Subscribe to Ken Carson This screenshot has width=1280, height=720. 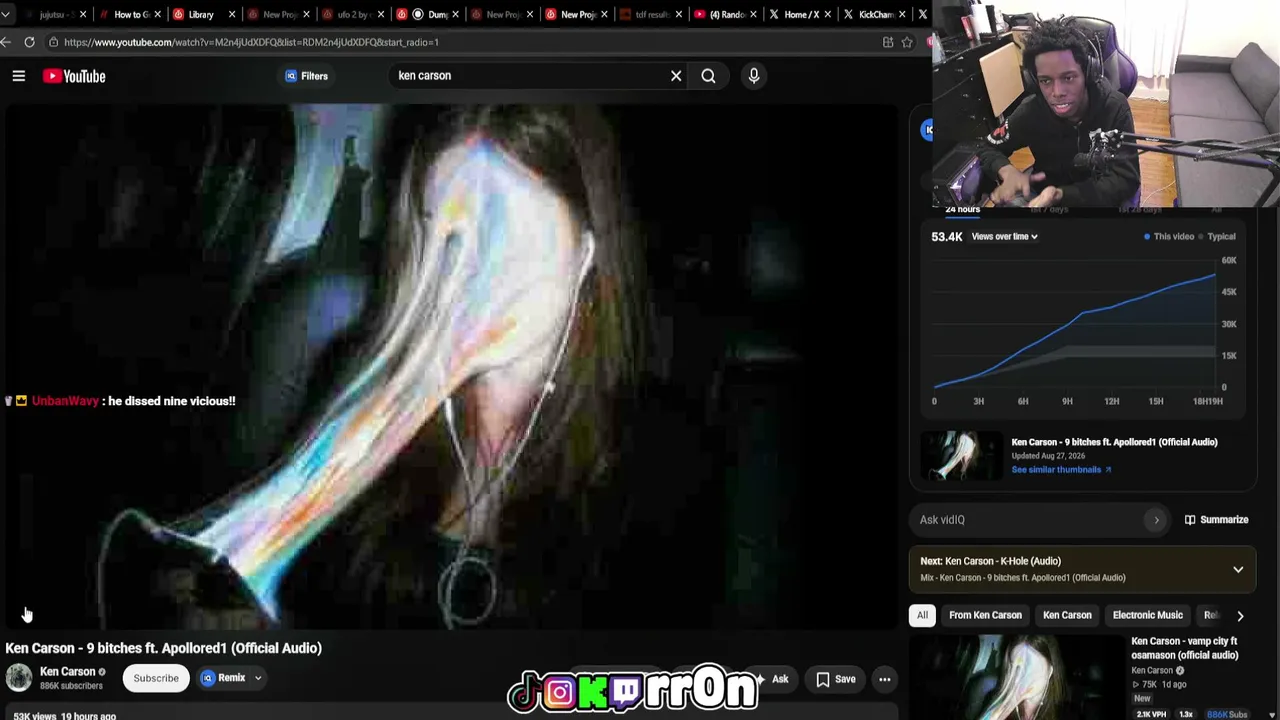tap(156, 678)
